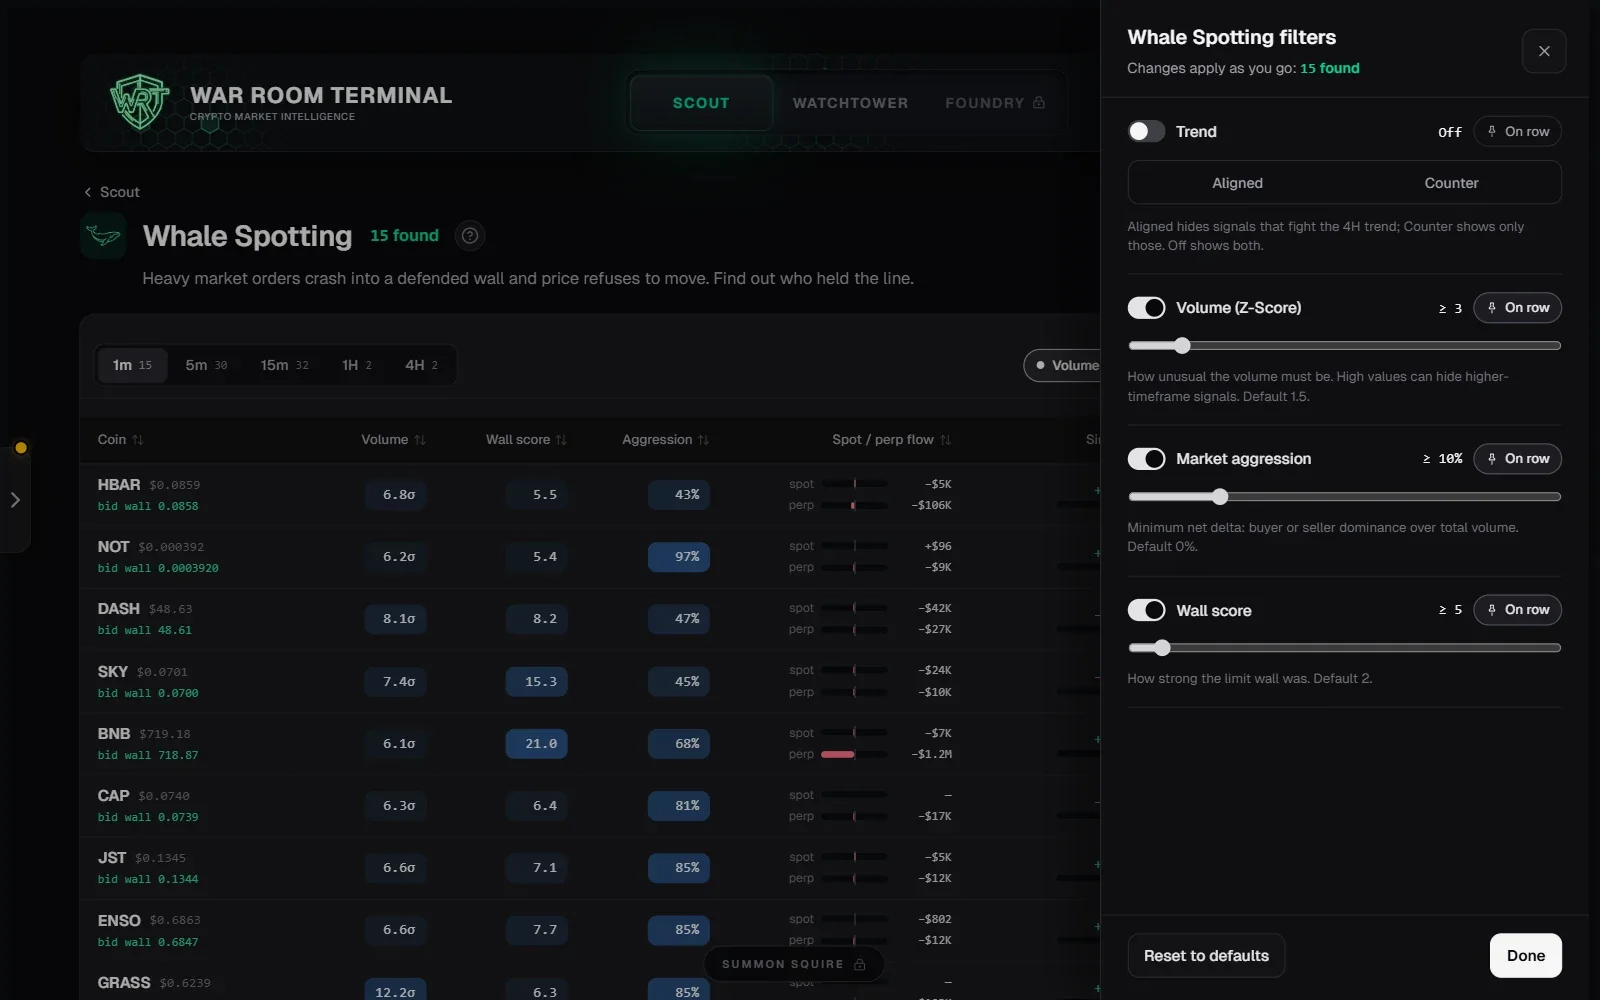Open the HBAR coin row
This screenshot has width=1600, height=1000.
(x=590, y=494)
